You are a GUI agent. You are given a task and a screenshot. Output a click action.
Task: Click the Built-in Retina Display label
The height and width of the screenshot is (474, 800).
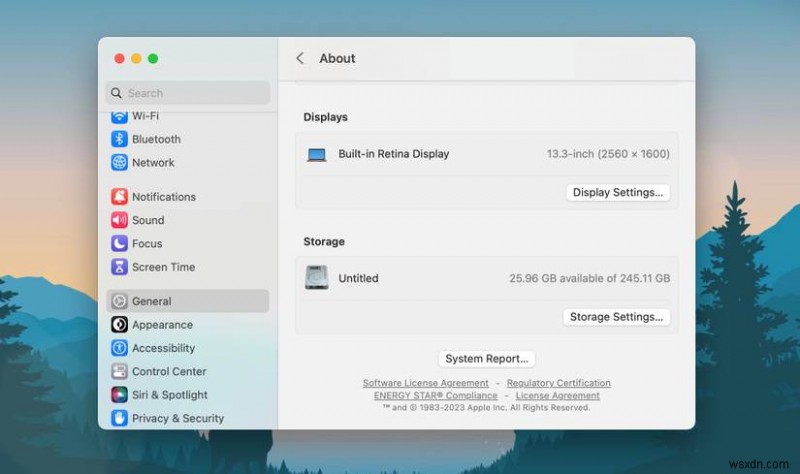click(x=393, y=154)
